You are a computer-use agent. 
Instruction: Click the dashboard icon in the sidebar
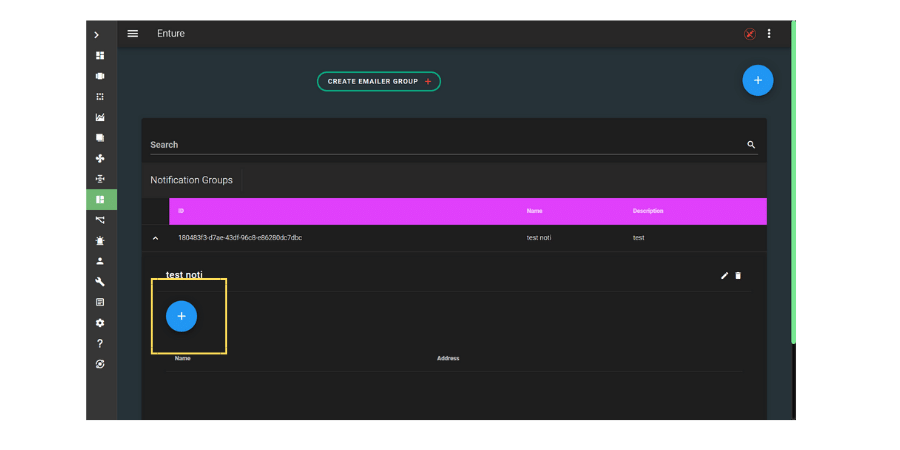pyautogui.click(x=100, y=55)
